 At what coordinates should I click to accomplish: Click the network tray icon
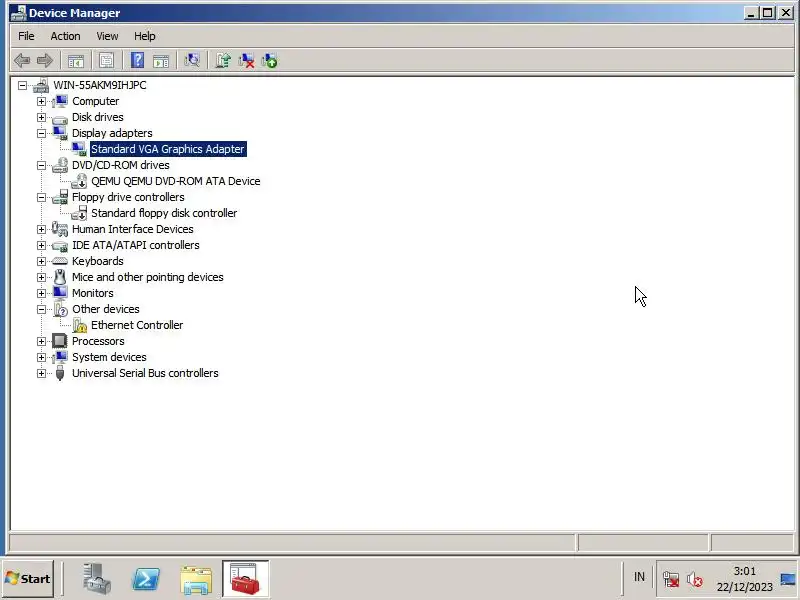click(671, 580)
